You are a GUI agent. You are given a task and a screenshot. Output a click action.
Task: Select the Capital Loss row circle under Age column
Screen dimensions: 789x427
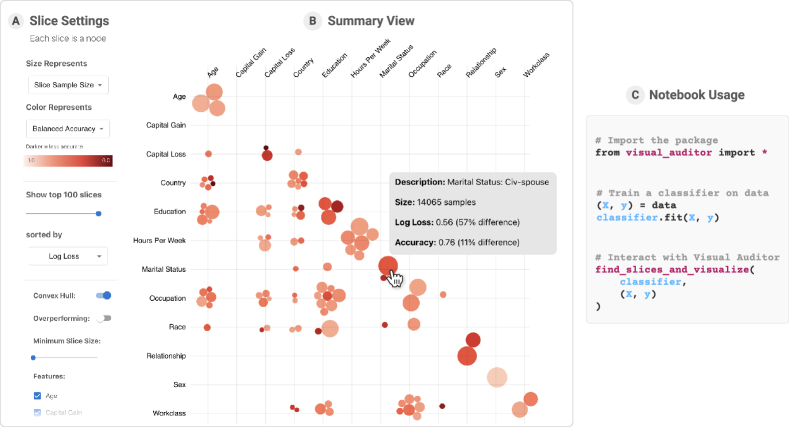[208, 154]
